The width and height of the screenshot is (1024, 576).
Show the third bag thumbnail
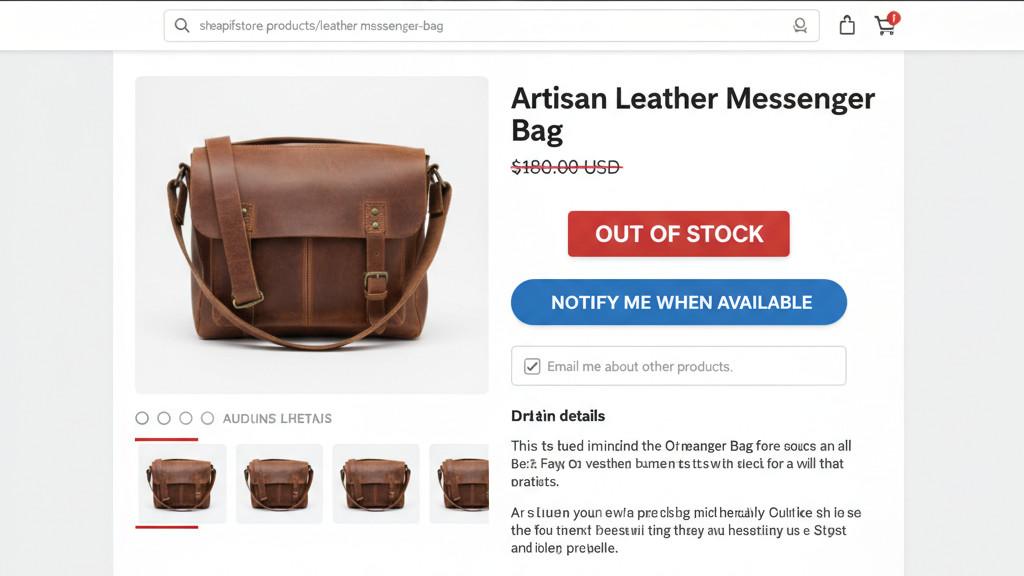[376, 483]
